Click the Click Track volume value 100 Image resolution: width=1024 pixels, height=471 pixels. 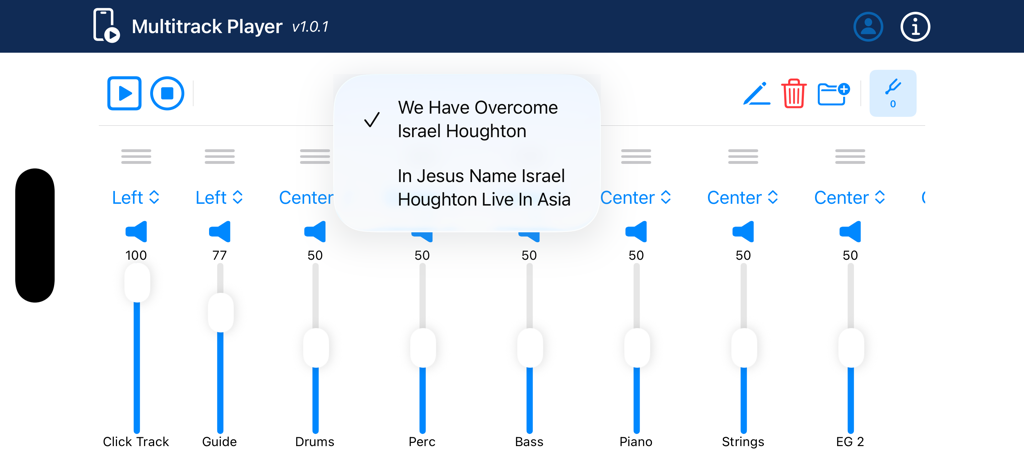click(x=136, y=255)
